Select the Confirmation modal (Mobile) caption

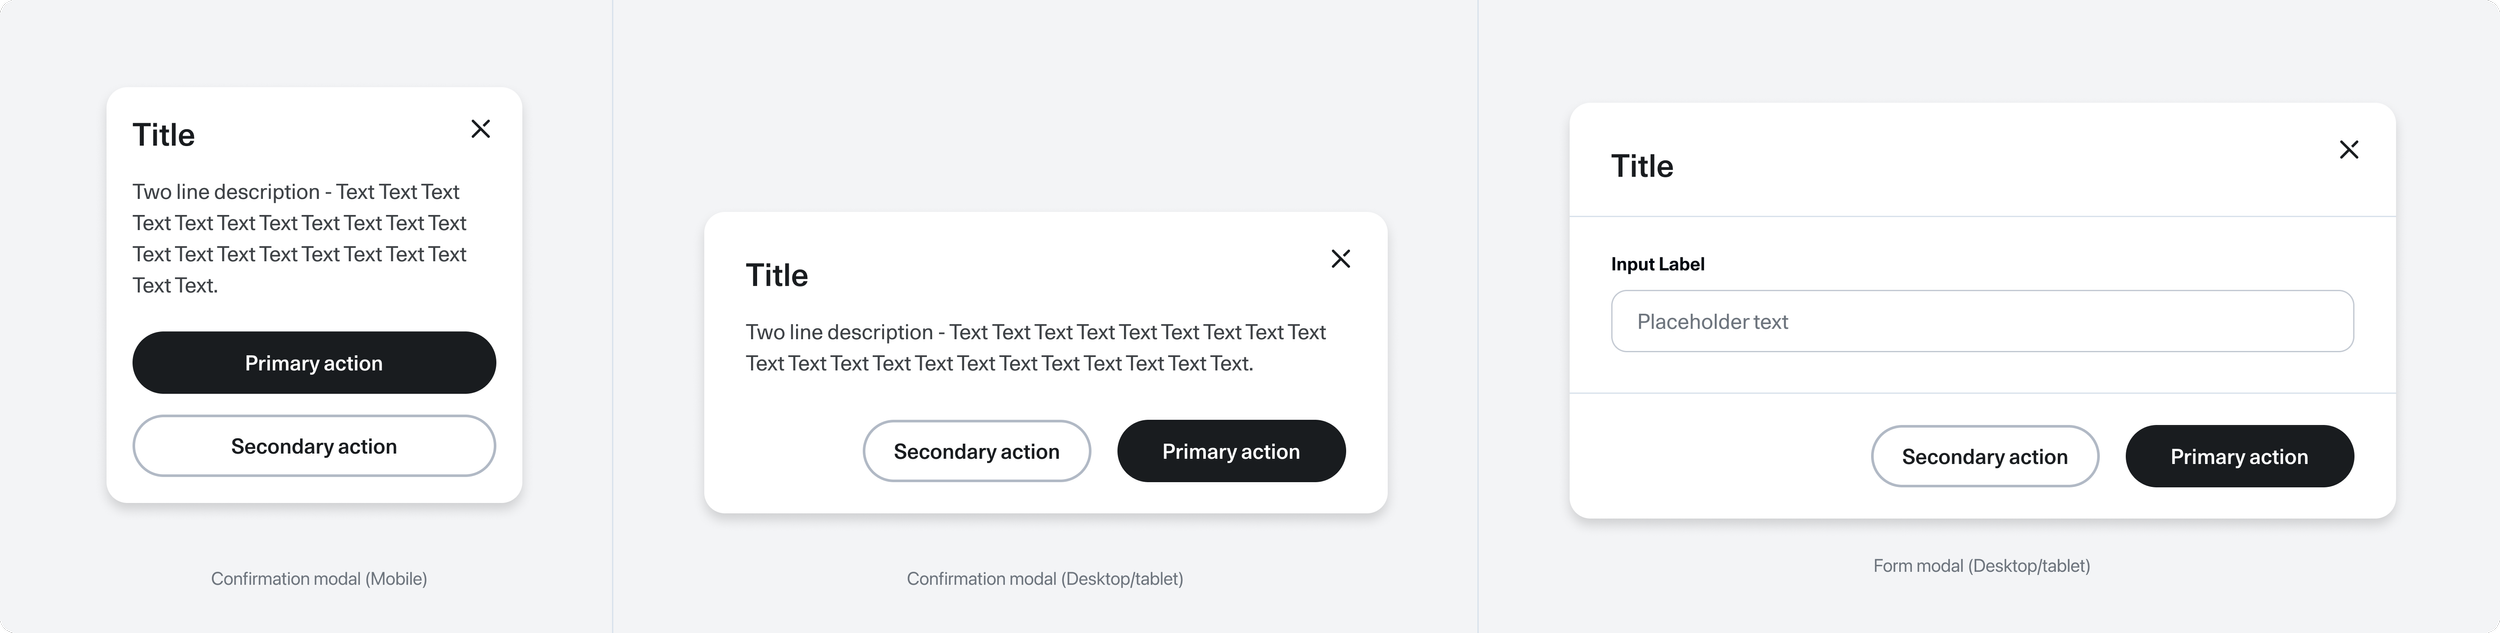pyautogui.click(x=318, y=578)
